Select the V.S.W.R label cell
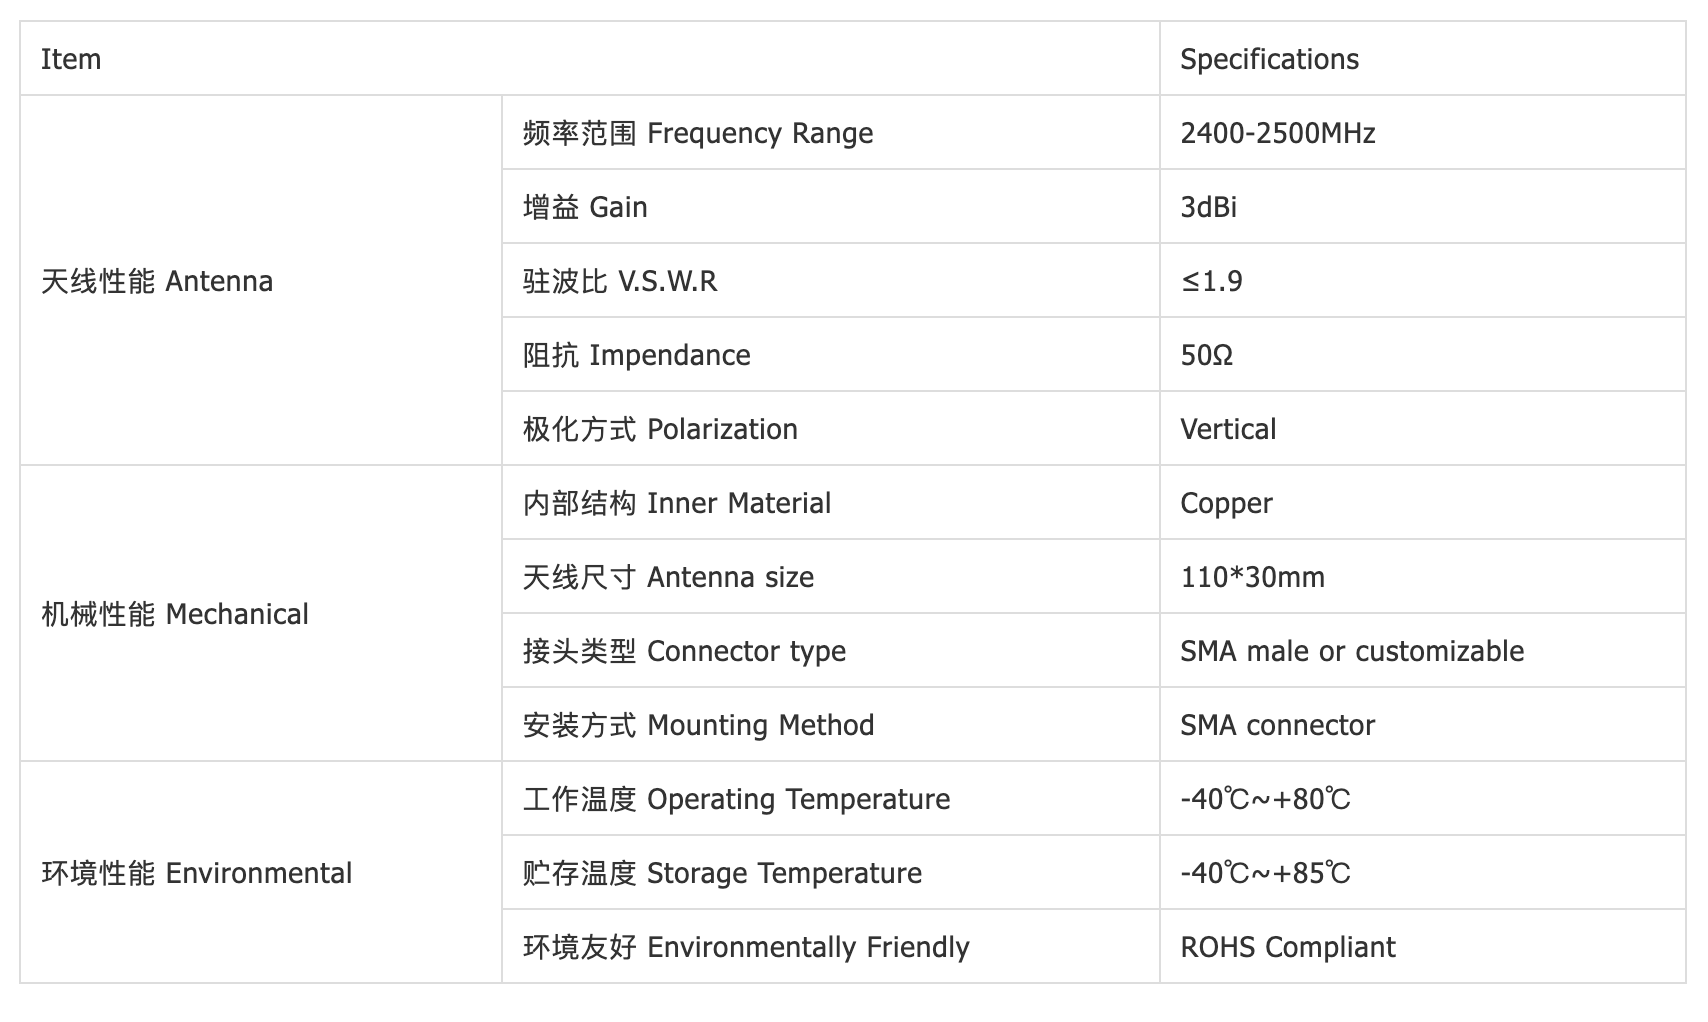The image size is (1708, 1022). pyautogui.click(x=831, y=281)
